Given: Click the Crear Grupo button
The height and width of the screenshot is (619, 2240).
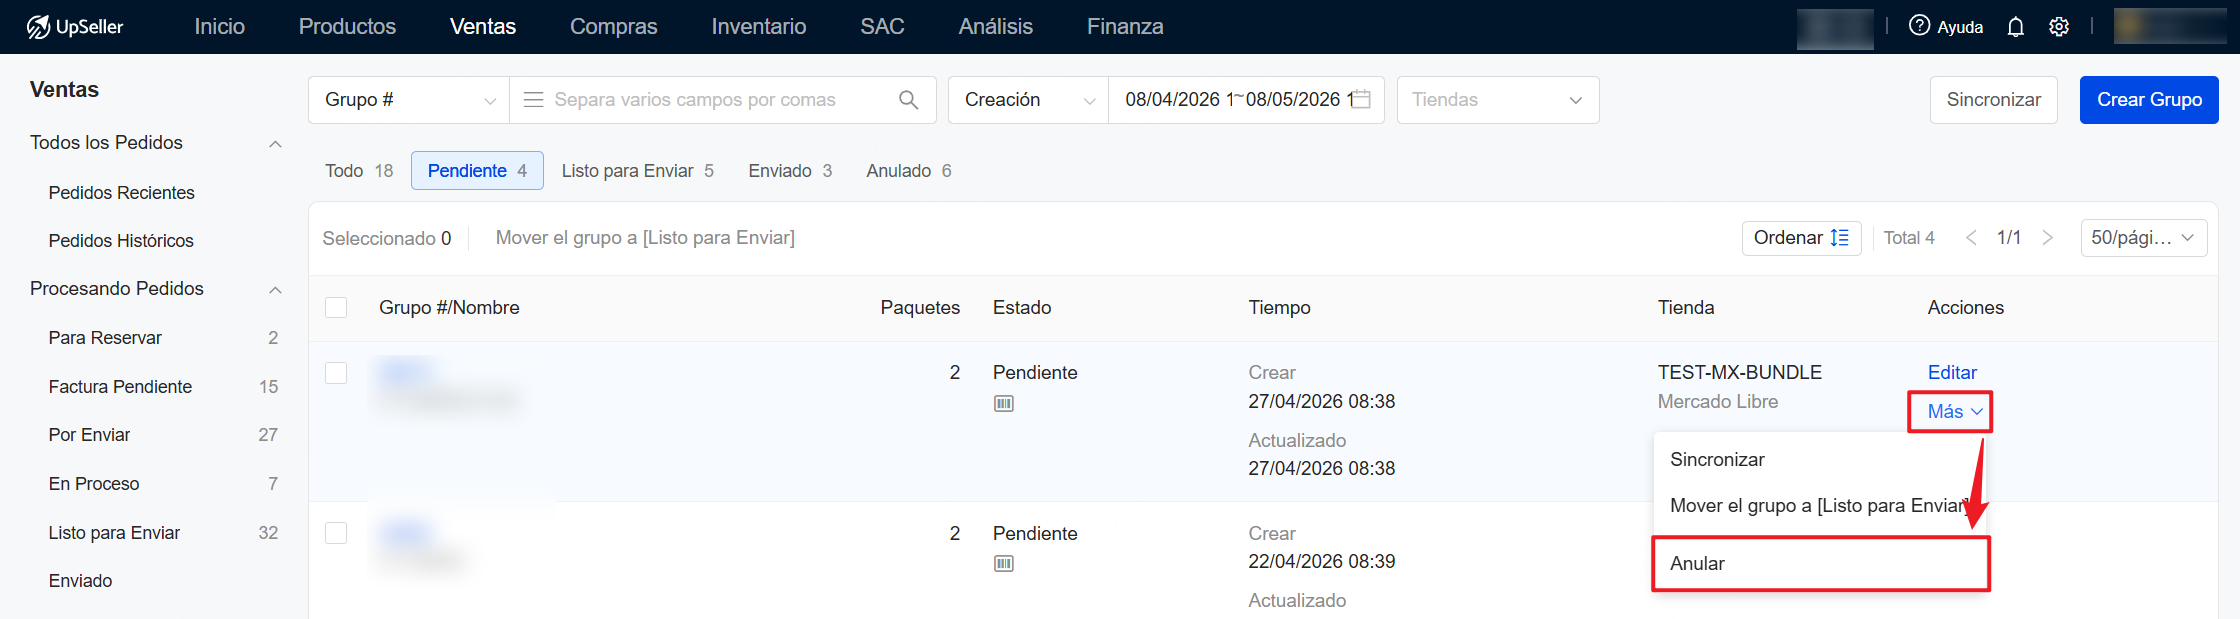Looking at the screenshot, I should pyautogui.click(x=2149, y=100).
